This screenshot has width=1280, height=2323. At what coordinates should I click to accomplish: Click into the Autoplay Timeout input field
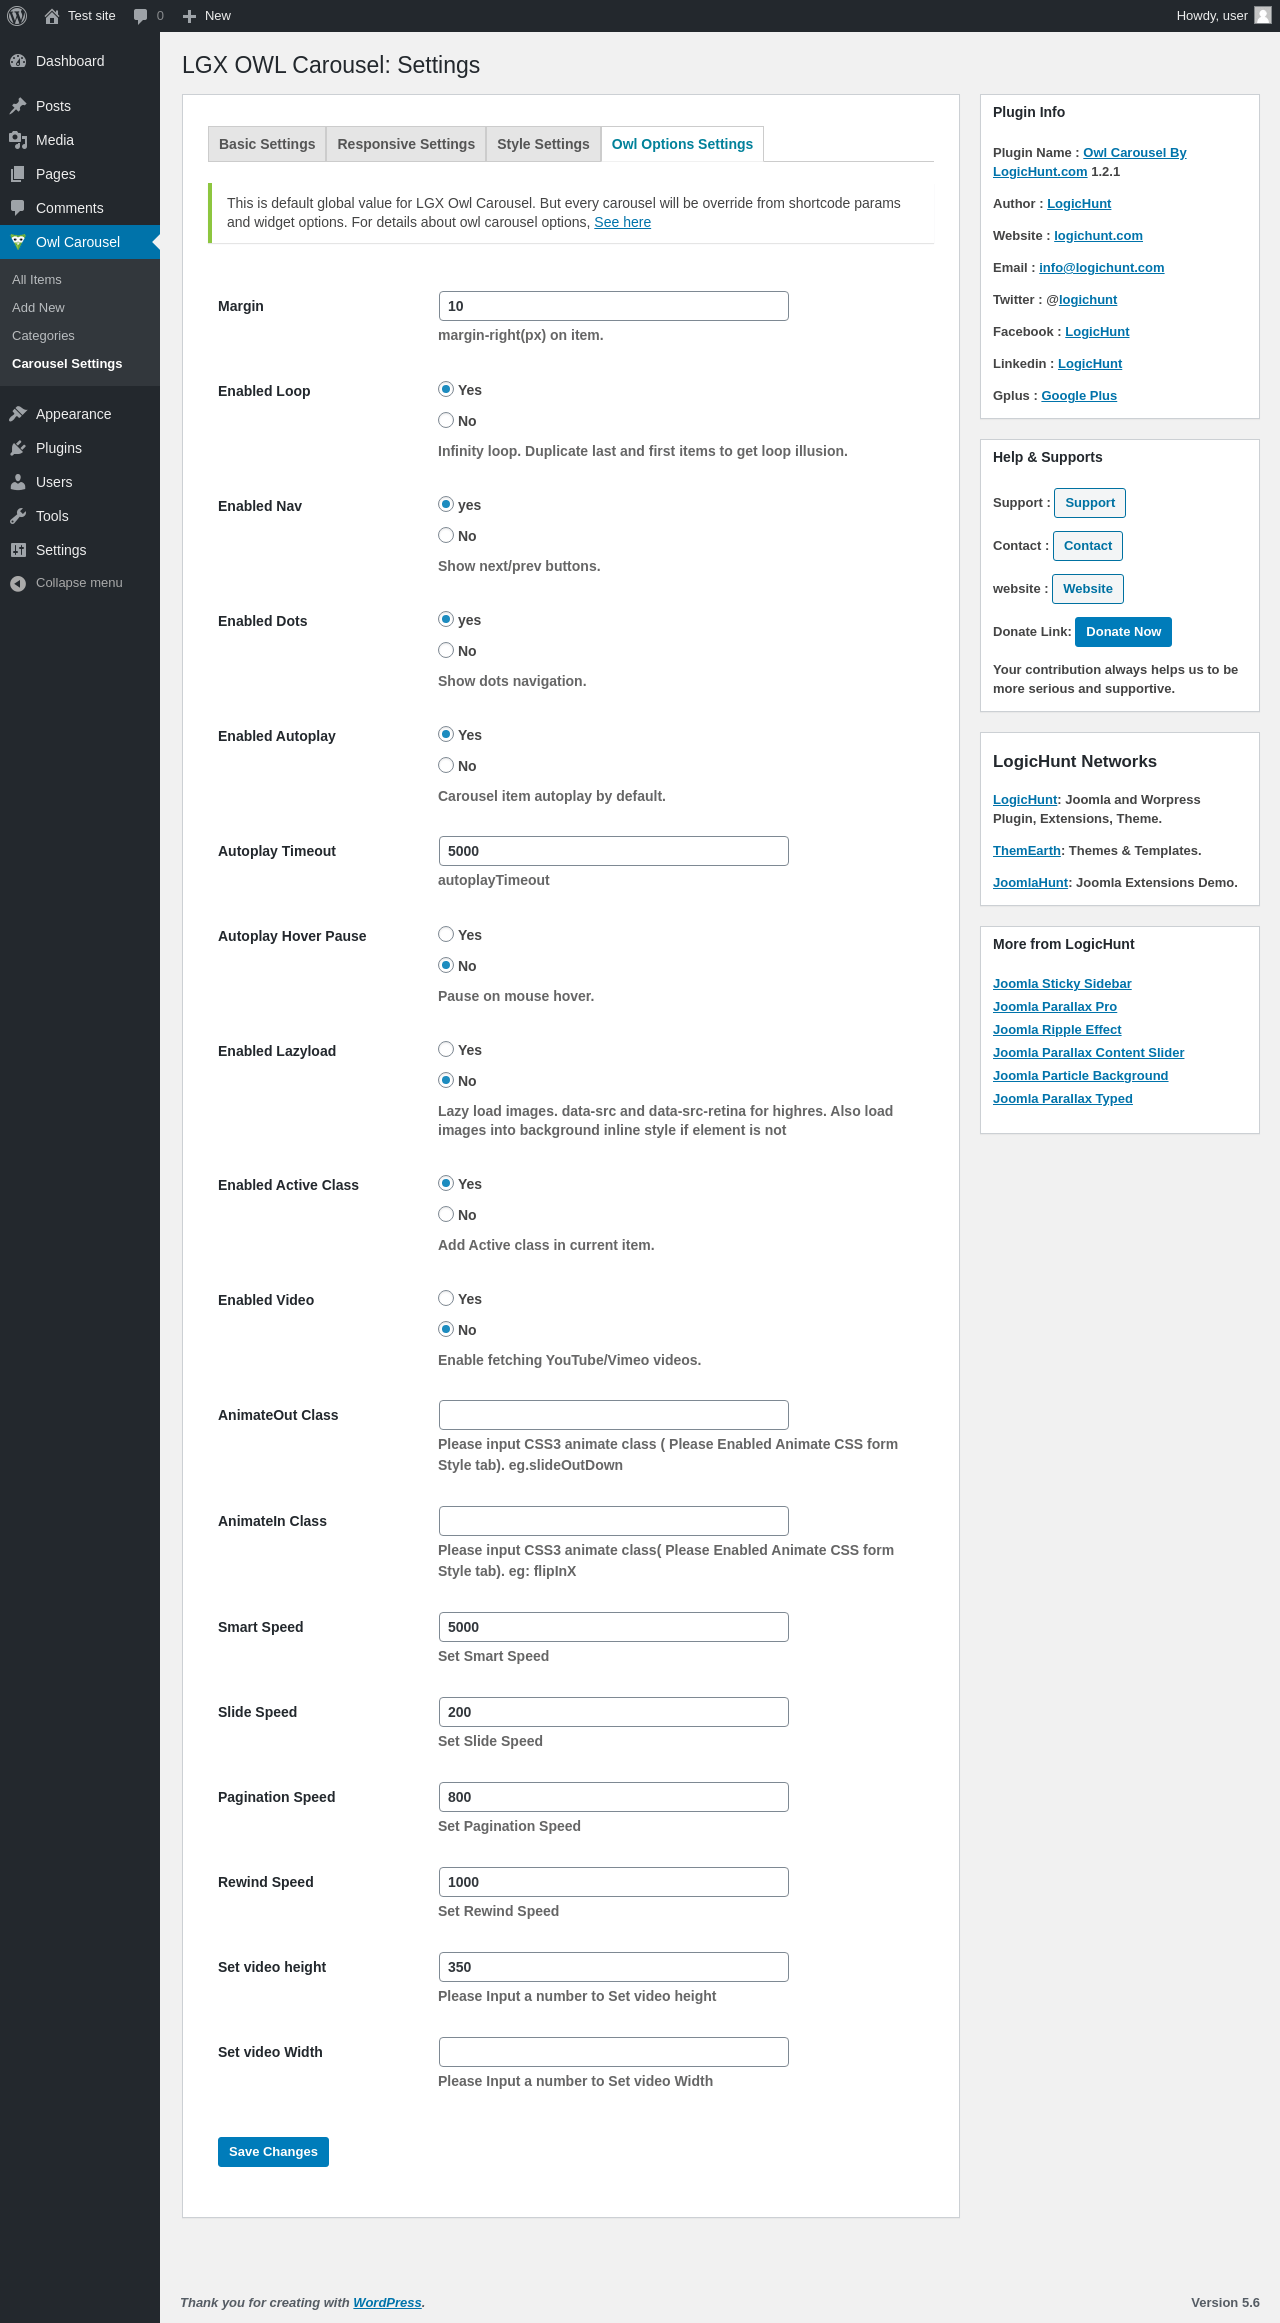614,851
